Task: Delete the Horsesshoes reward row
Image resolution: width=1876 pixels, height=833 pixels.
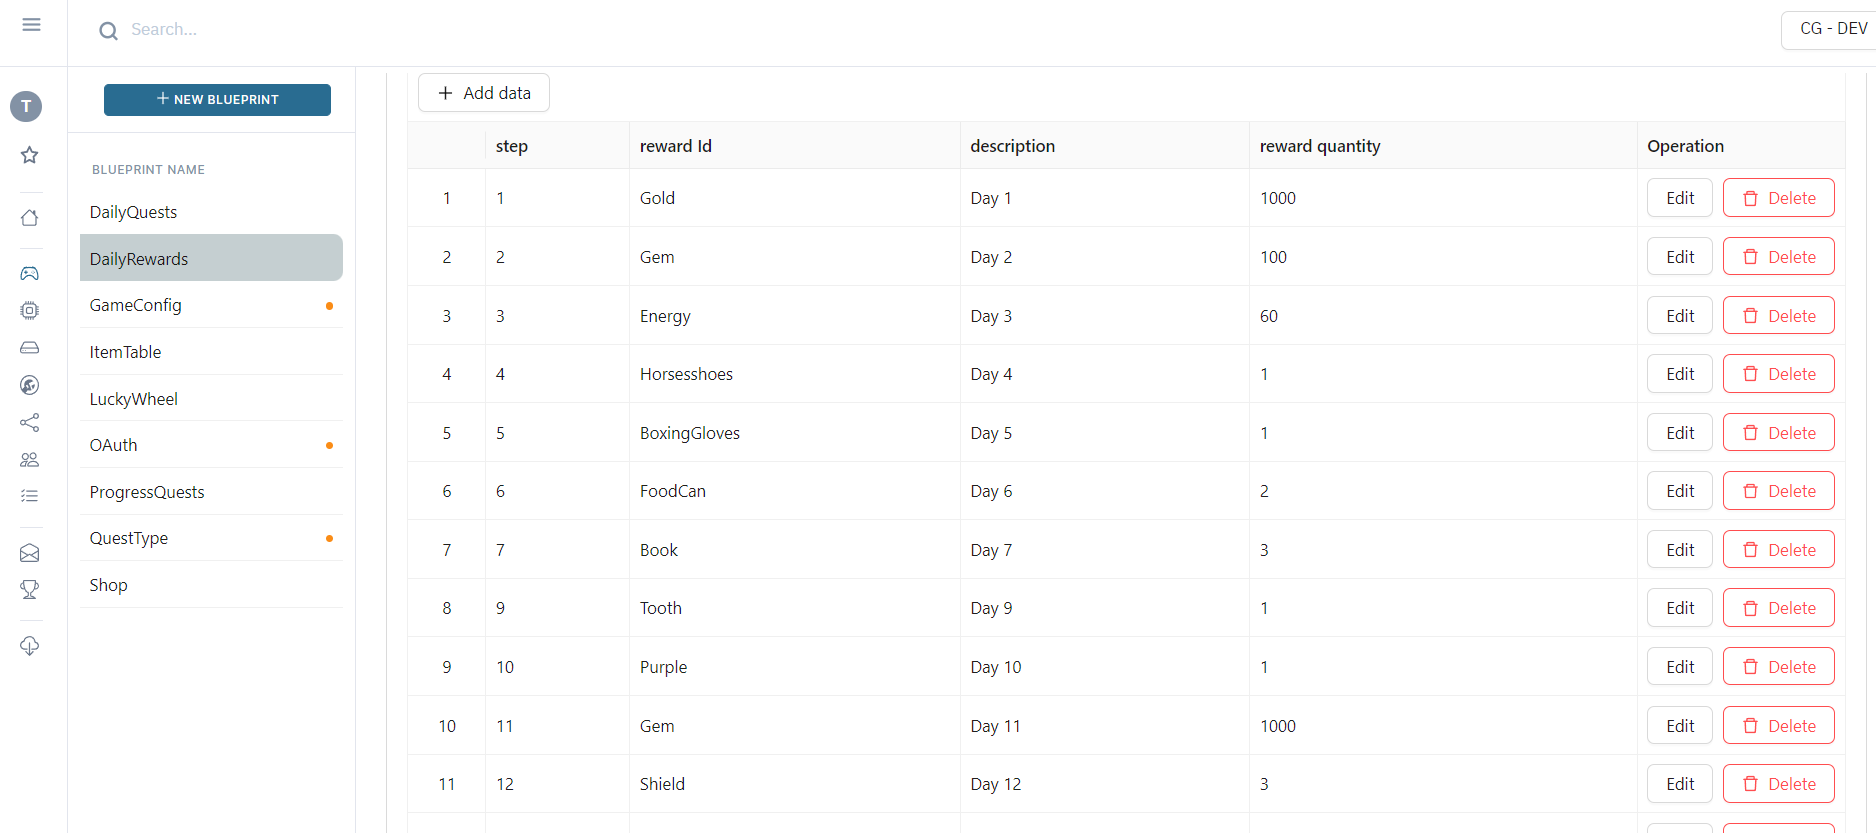Action: point(1778,374)
